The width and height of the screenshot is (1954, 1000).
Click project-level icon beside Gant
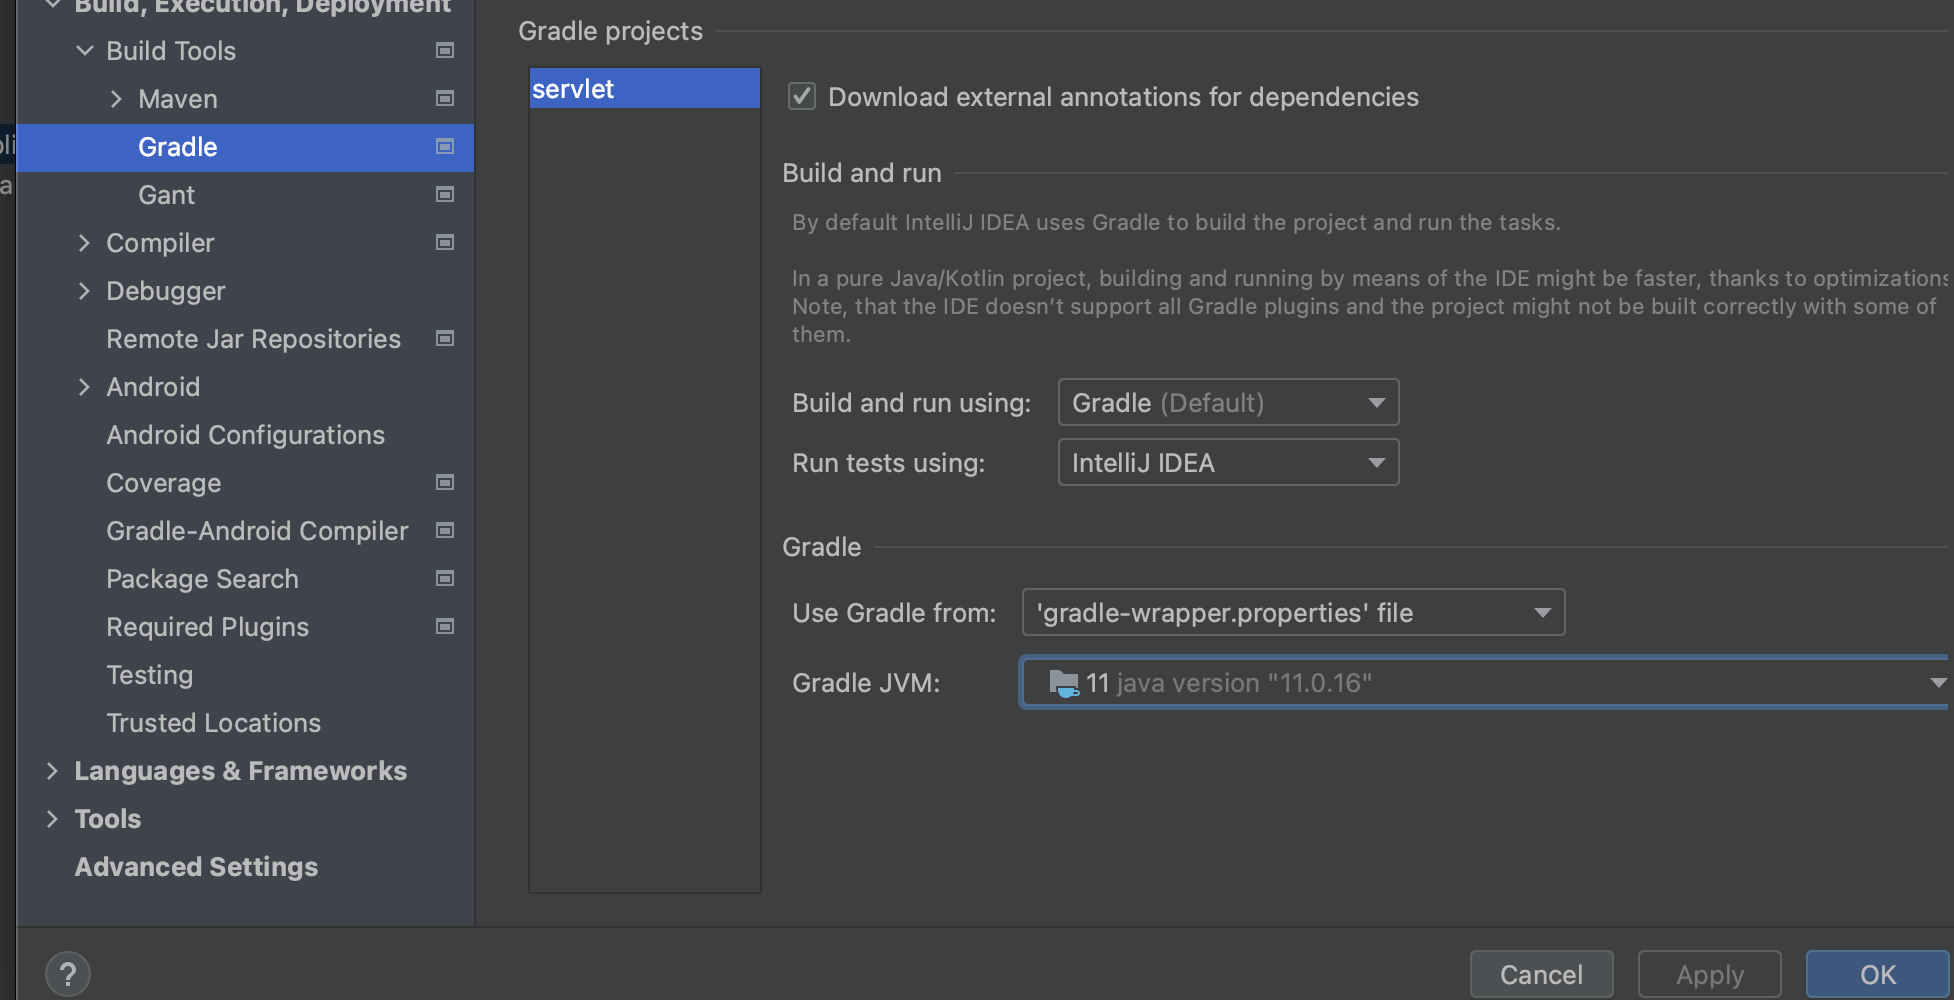(445, 194)
